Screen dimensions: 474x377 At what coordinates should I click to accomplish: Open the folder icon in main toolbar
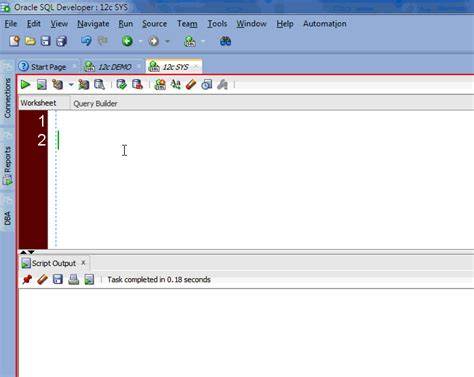[30, 41]
